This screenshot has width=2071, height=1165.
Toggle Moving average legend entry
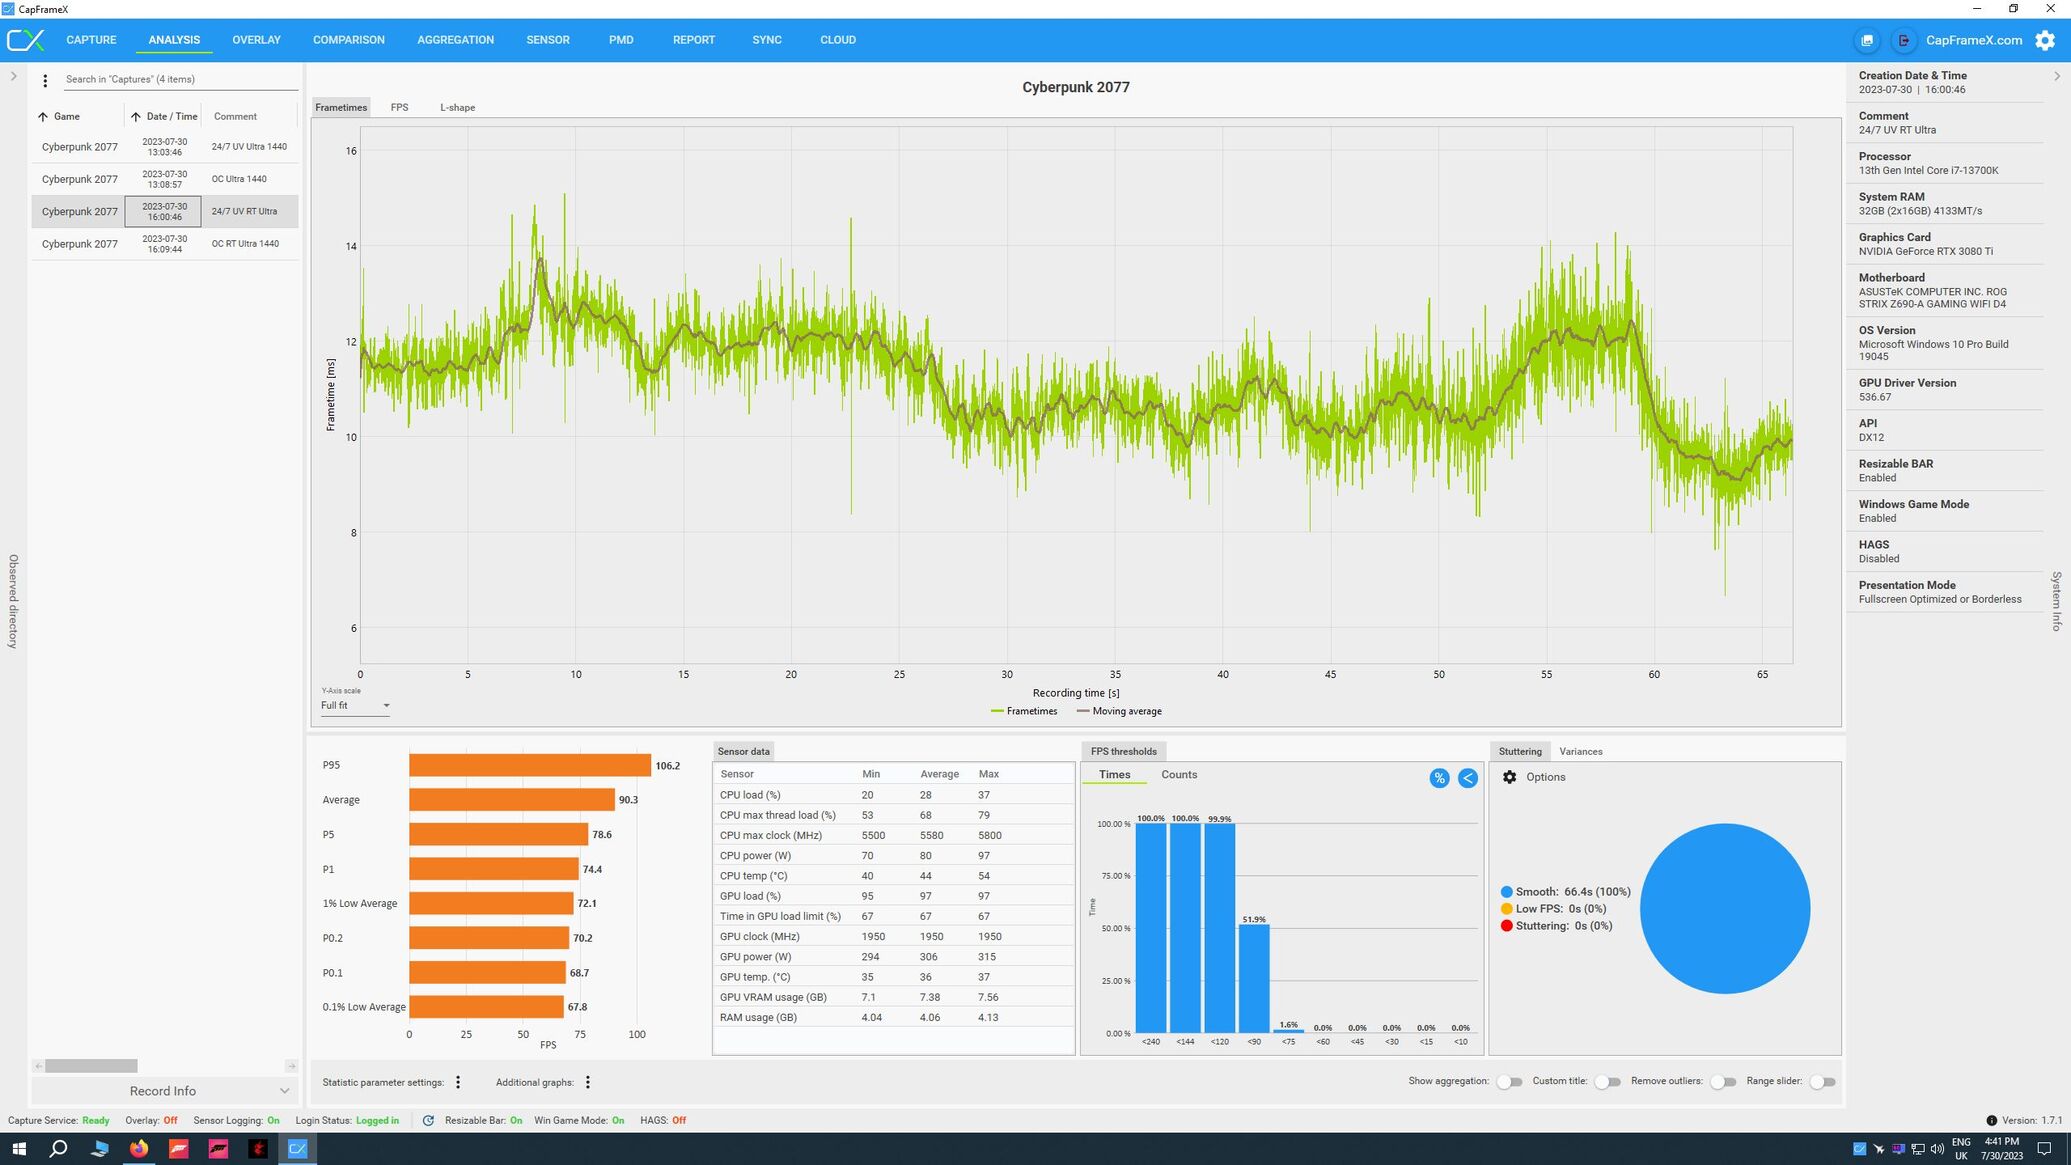(x=1119, y=711)
